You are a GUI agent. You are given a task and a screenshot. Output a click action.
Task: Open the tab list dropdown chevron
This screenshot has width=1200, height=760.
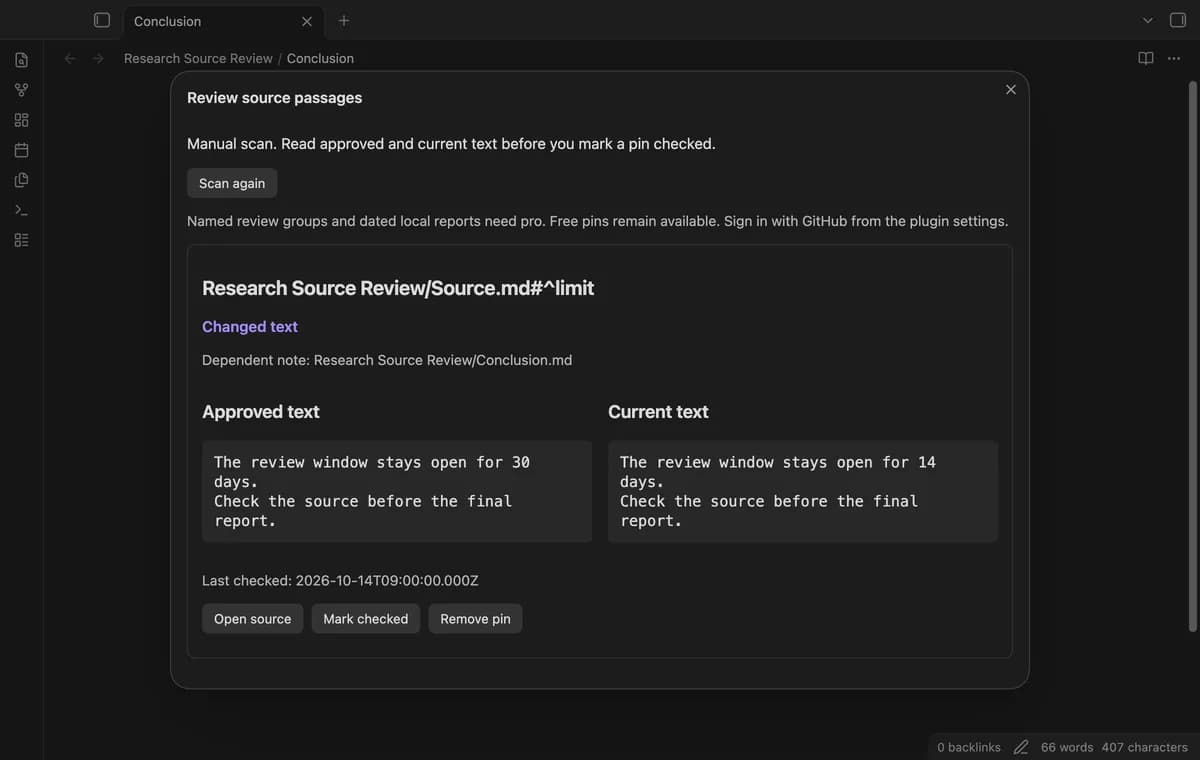pyautogui.click(x=1148, y=20)
